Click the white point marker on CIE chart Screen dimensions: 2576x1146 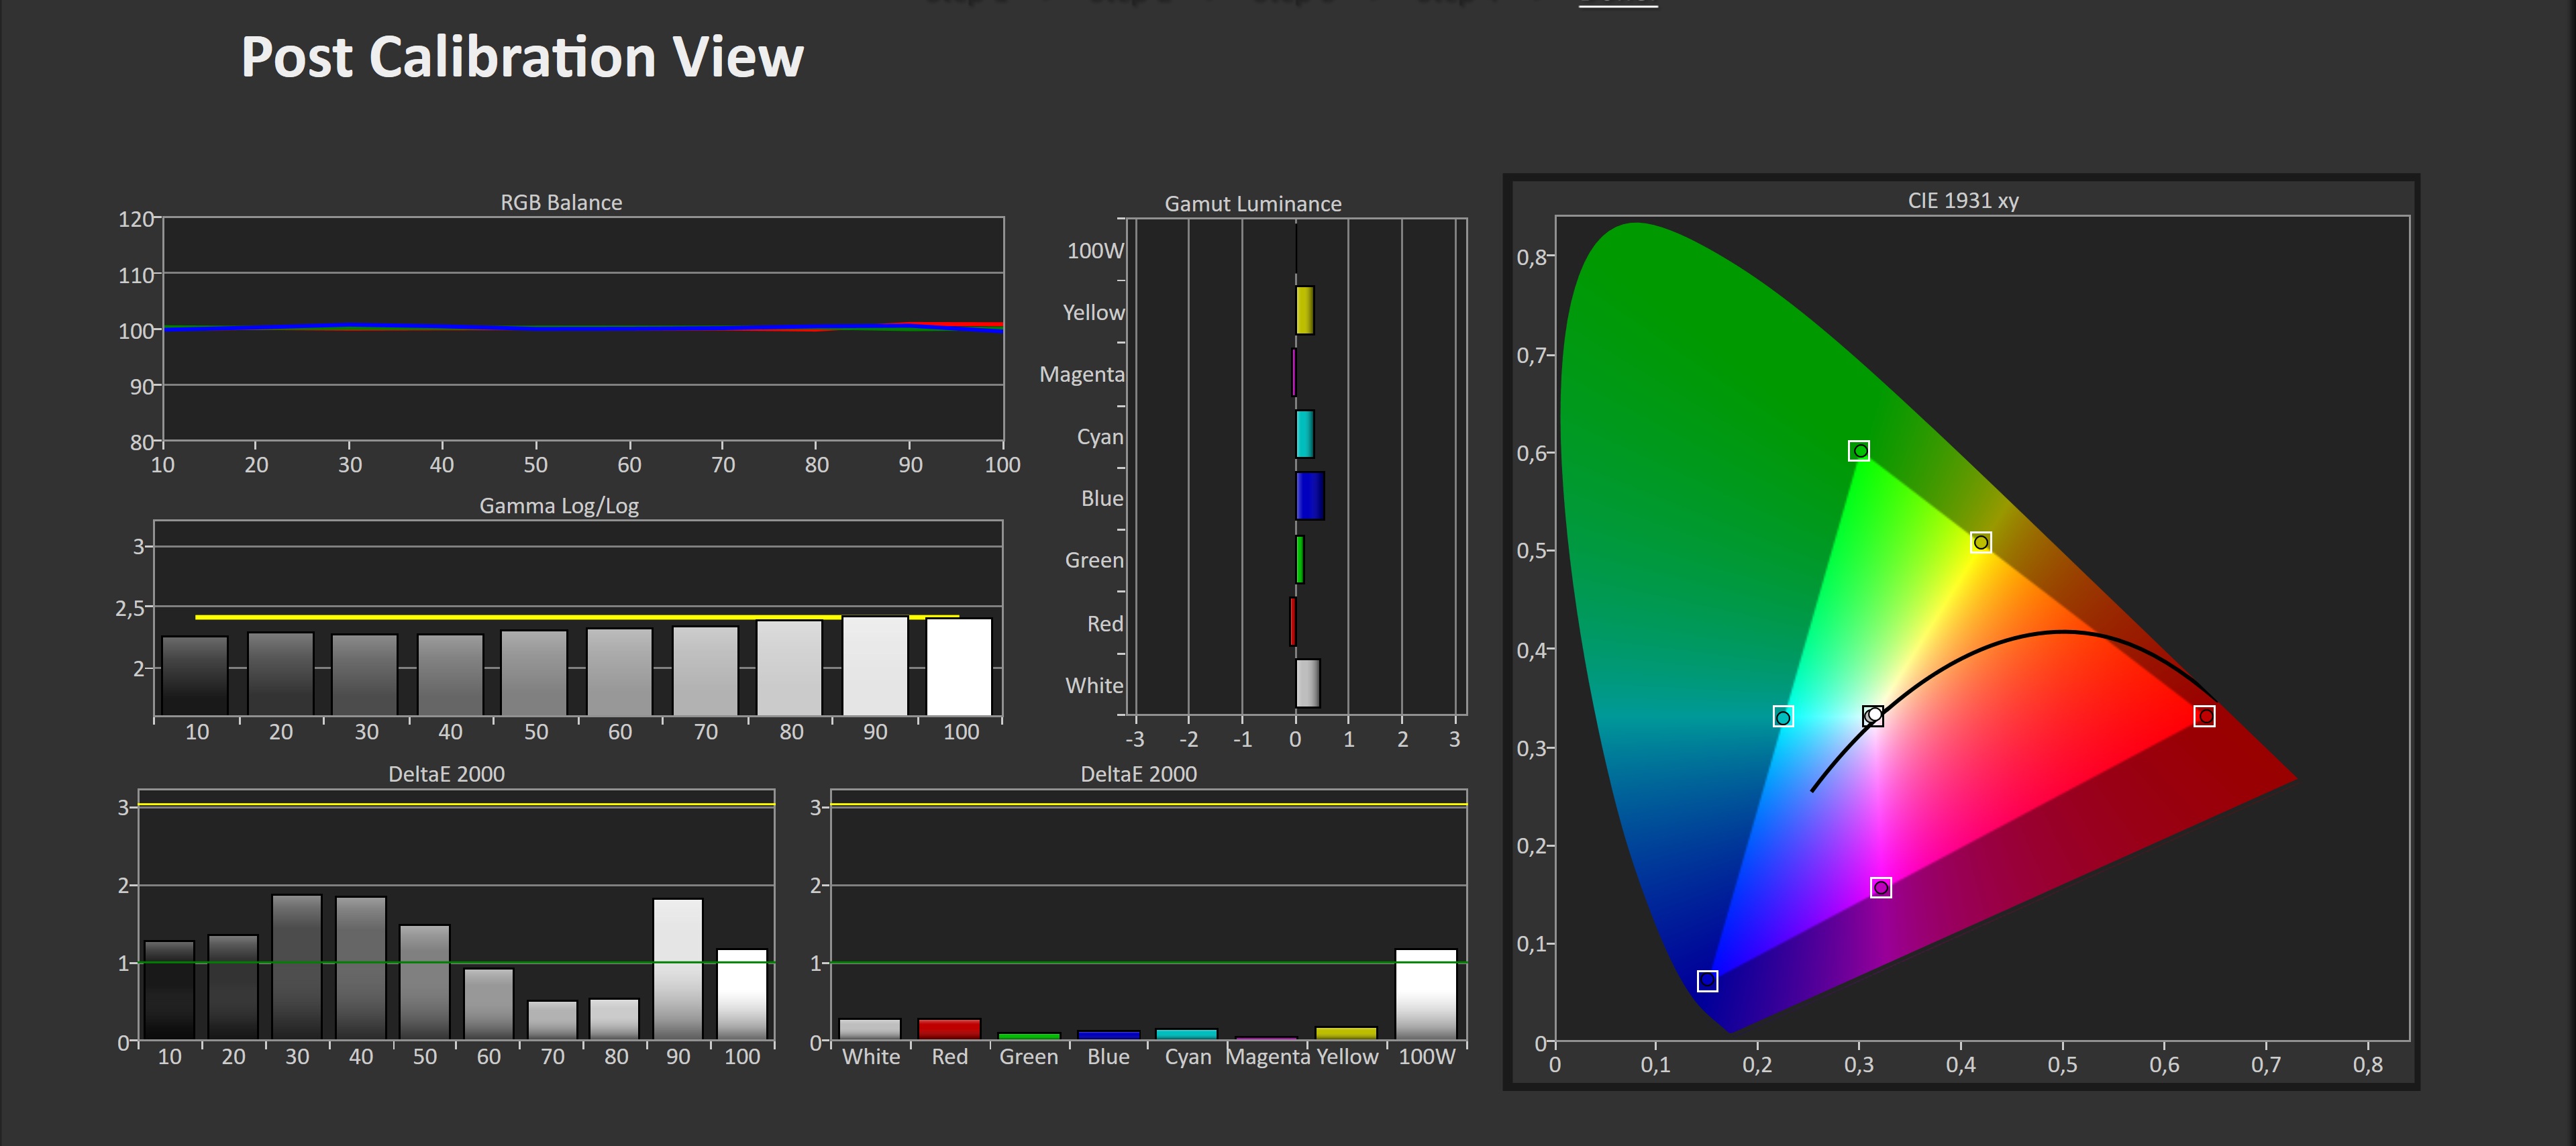(x=1873, y=715)
